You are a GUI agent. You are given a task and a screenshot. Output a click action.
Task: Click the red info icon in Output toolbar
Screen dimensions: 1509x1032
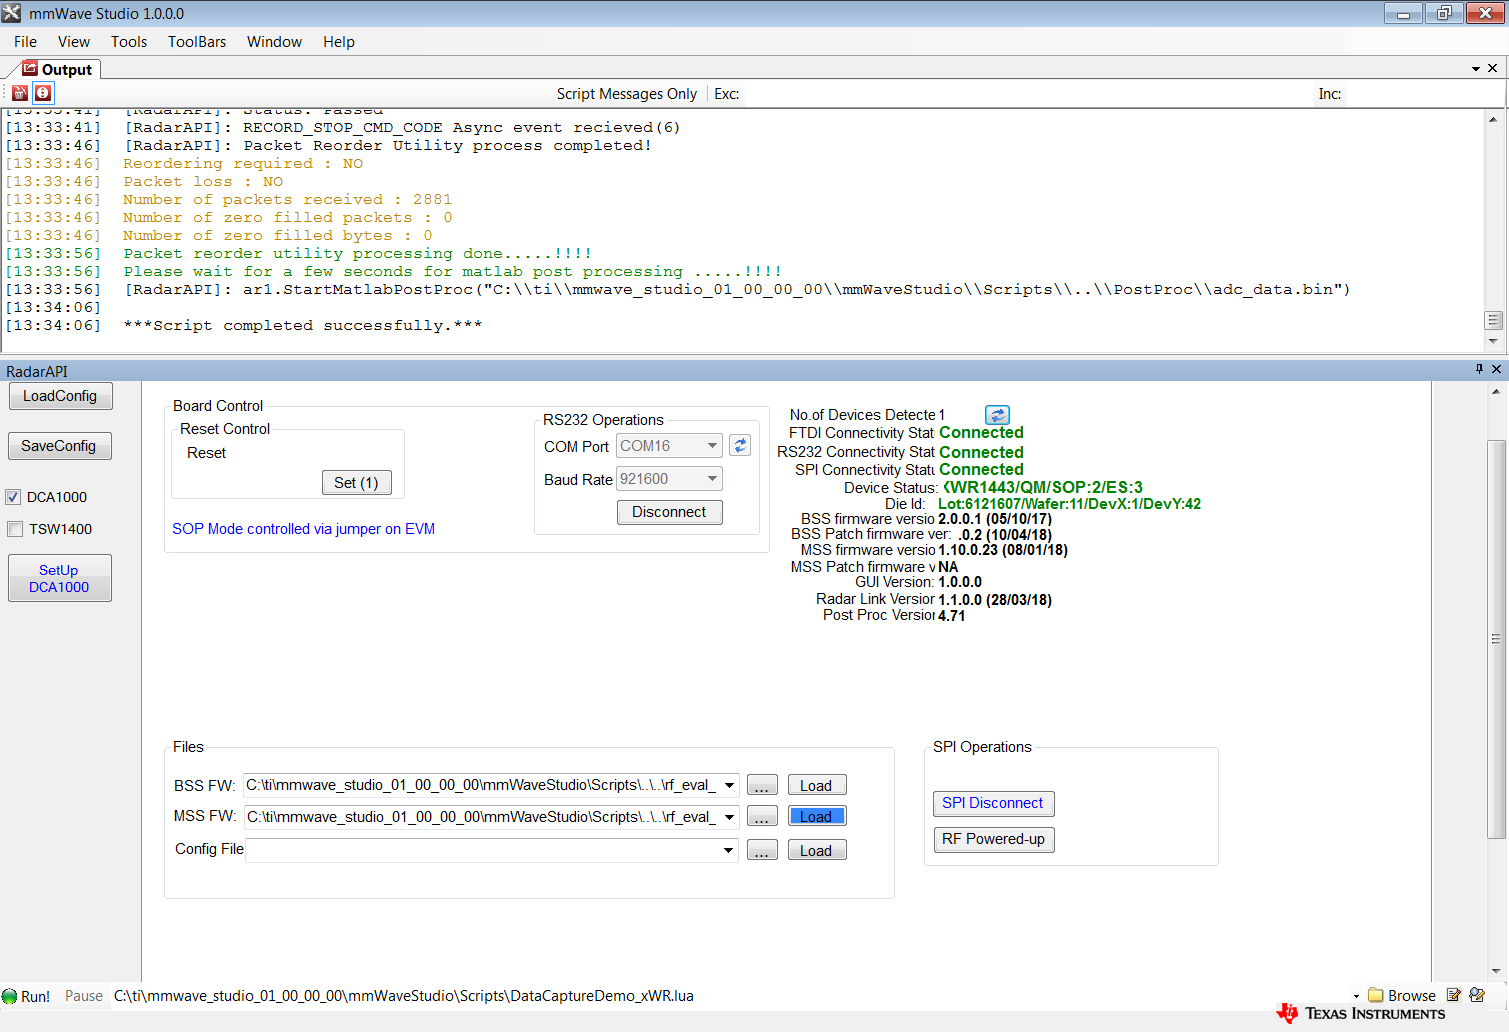(43, 93)
